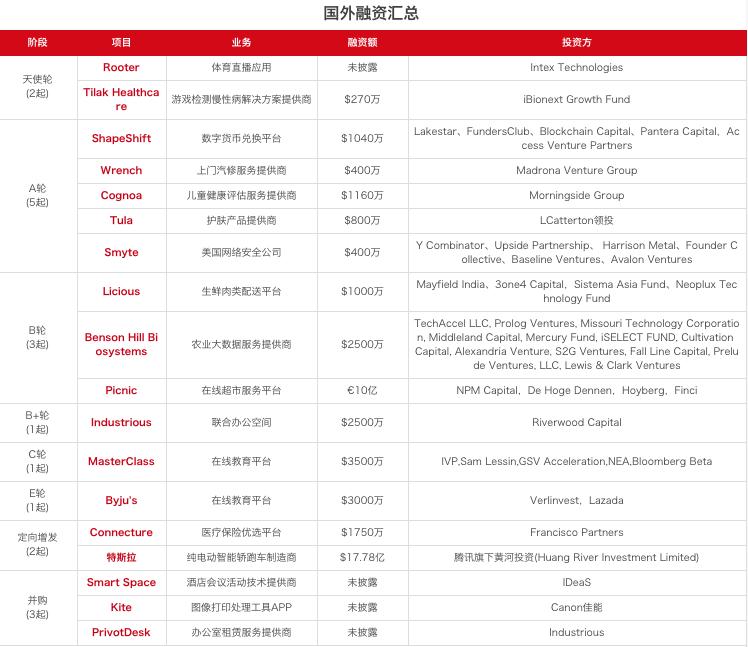Screen dimensions: 748x647
Task: Select the Rooter project name
Action: point(121,68)
